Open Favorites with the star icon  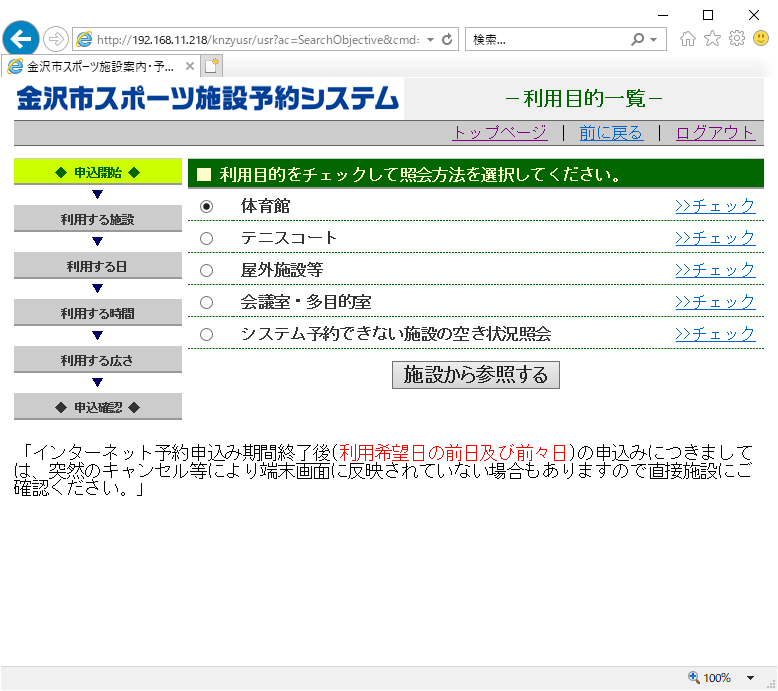[713, 38]
